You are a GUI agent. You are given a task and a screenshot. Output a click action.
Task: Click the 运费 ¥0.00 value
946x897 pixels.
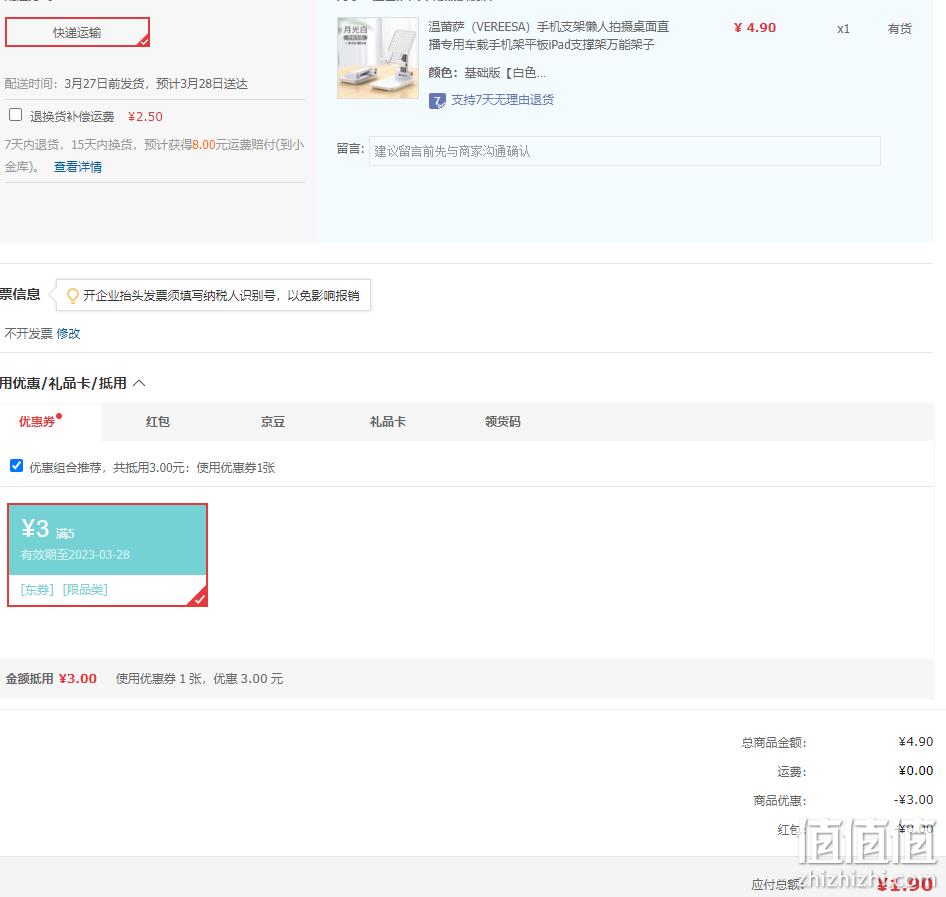(915, 770)
